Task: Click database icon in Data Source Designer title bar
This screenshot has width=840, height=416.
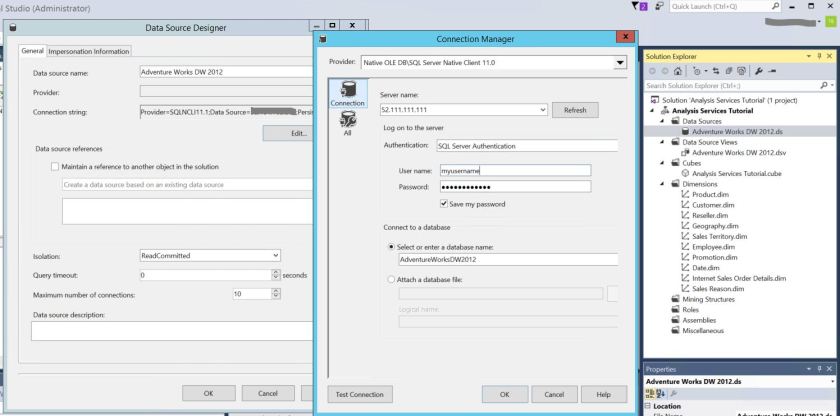Action: point(13,28)
